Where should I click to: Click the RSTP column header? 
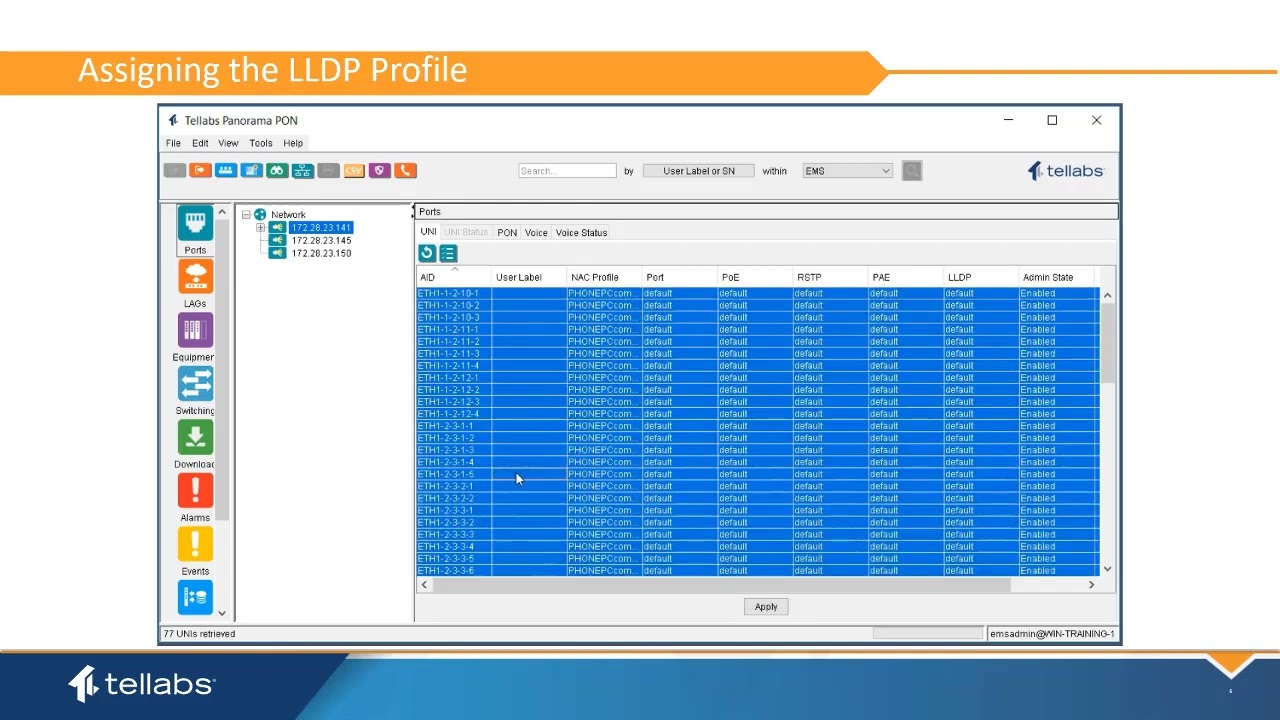tap(830, 277)
